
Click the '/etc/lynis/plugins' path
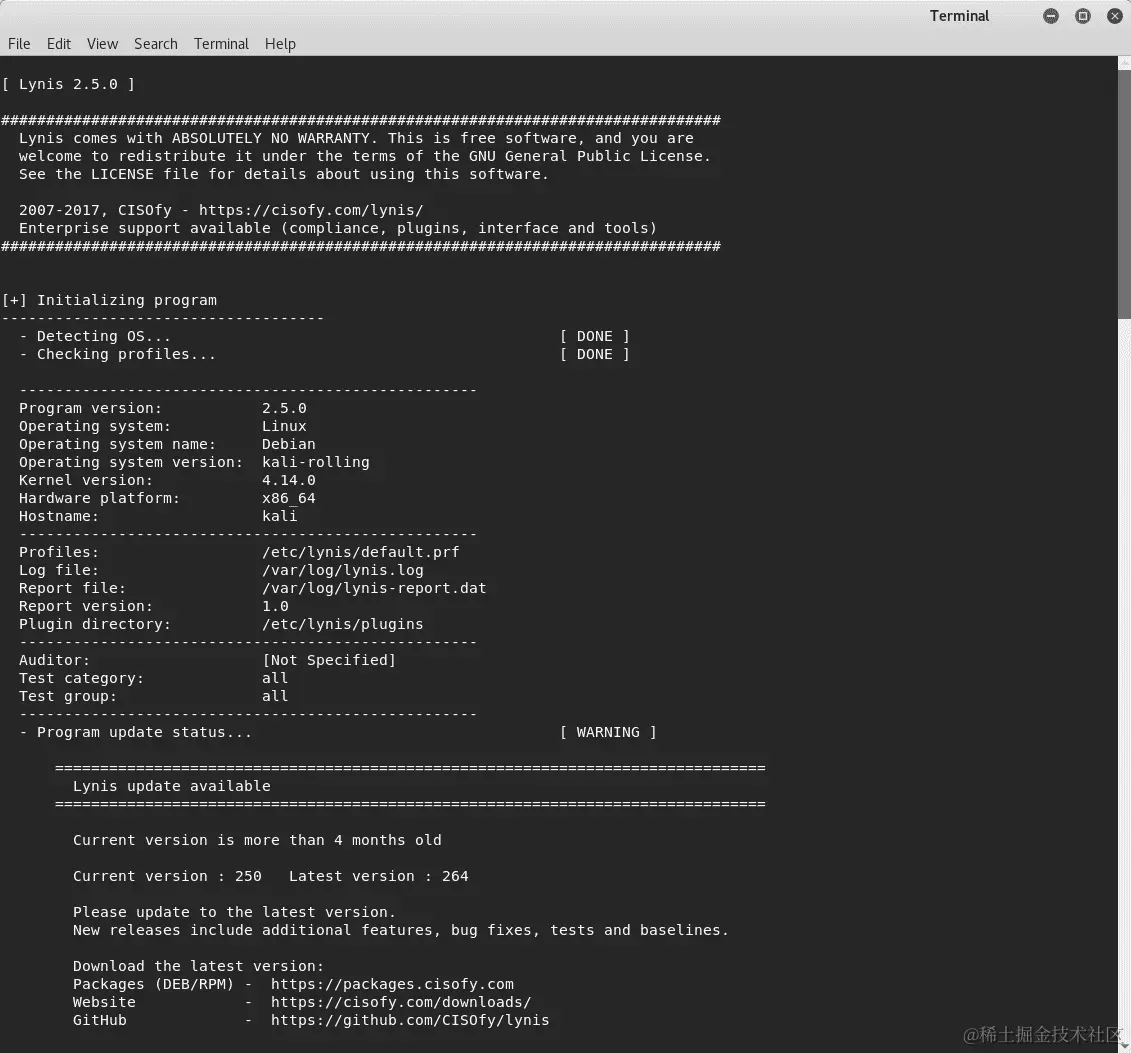[x=343, y=625]
